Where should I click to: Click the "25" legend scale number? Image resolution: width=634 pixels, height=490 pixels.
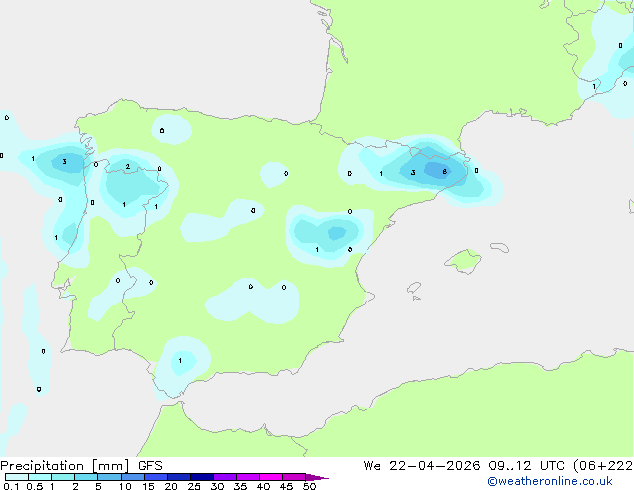(x=194, y=486)
